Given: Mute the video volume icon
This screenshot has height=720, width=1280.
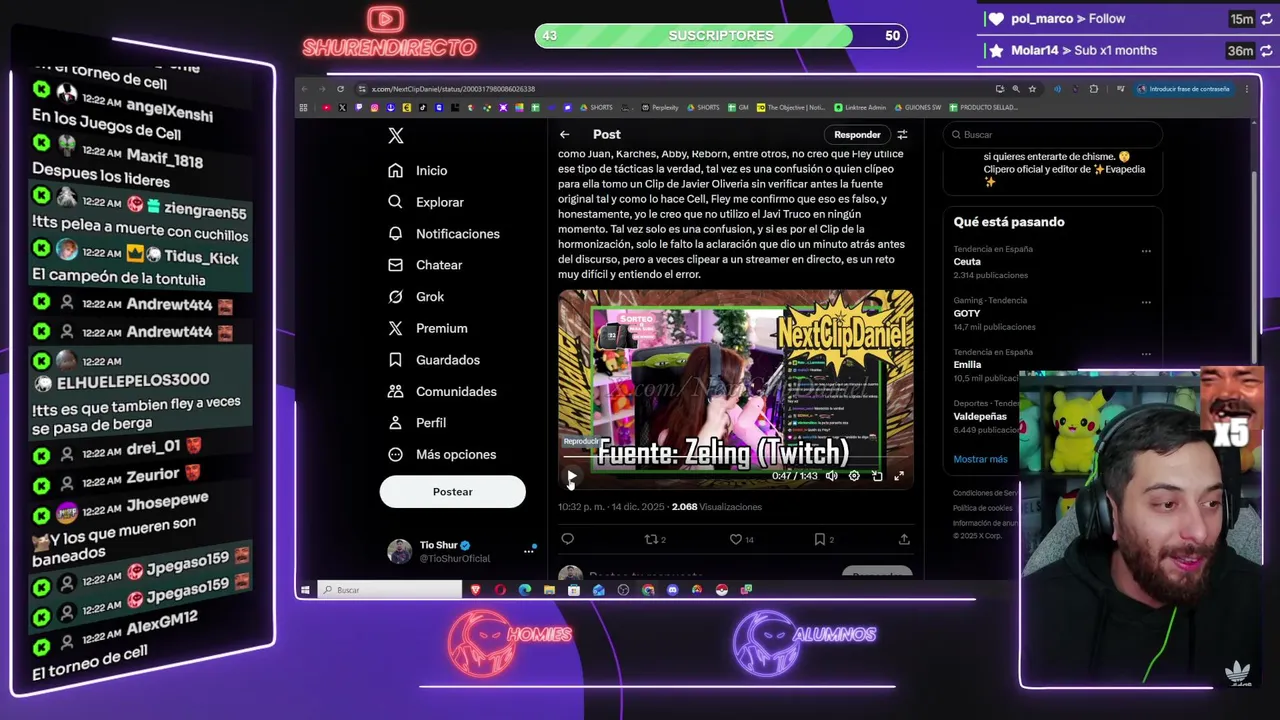Looking at the screenshot, I should pos(831,476).
